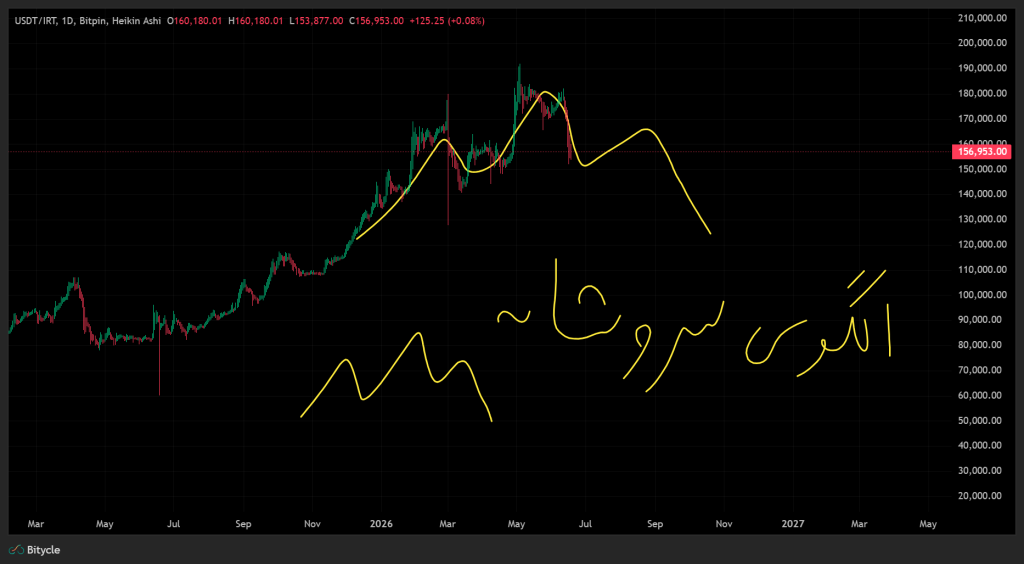Viewport: 1024px width, 564px height.
Task: Click the 30,000.00 price axis label
Action: 980,471
